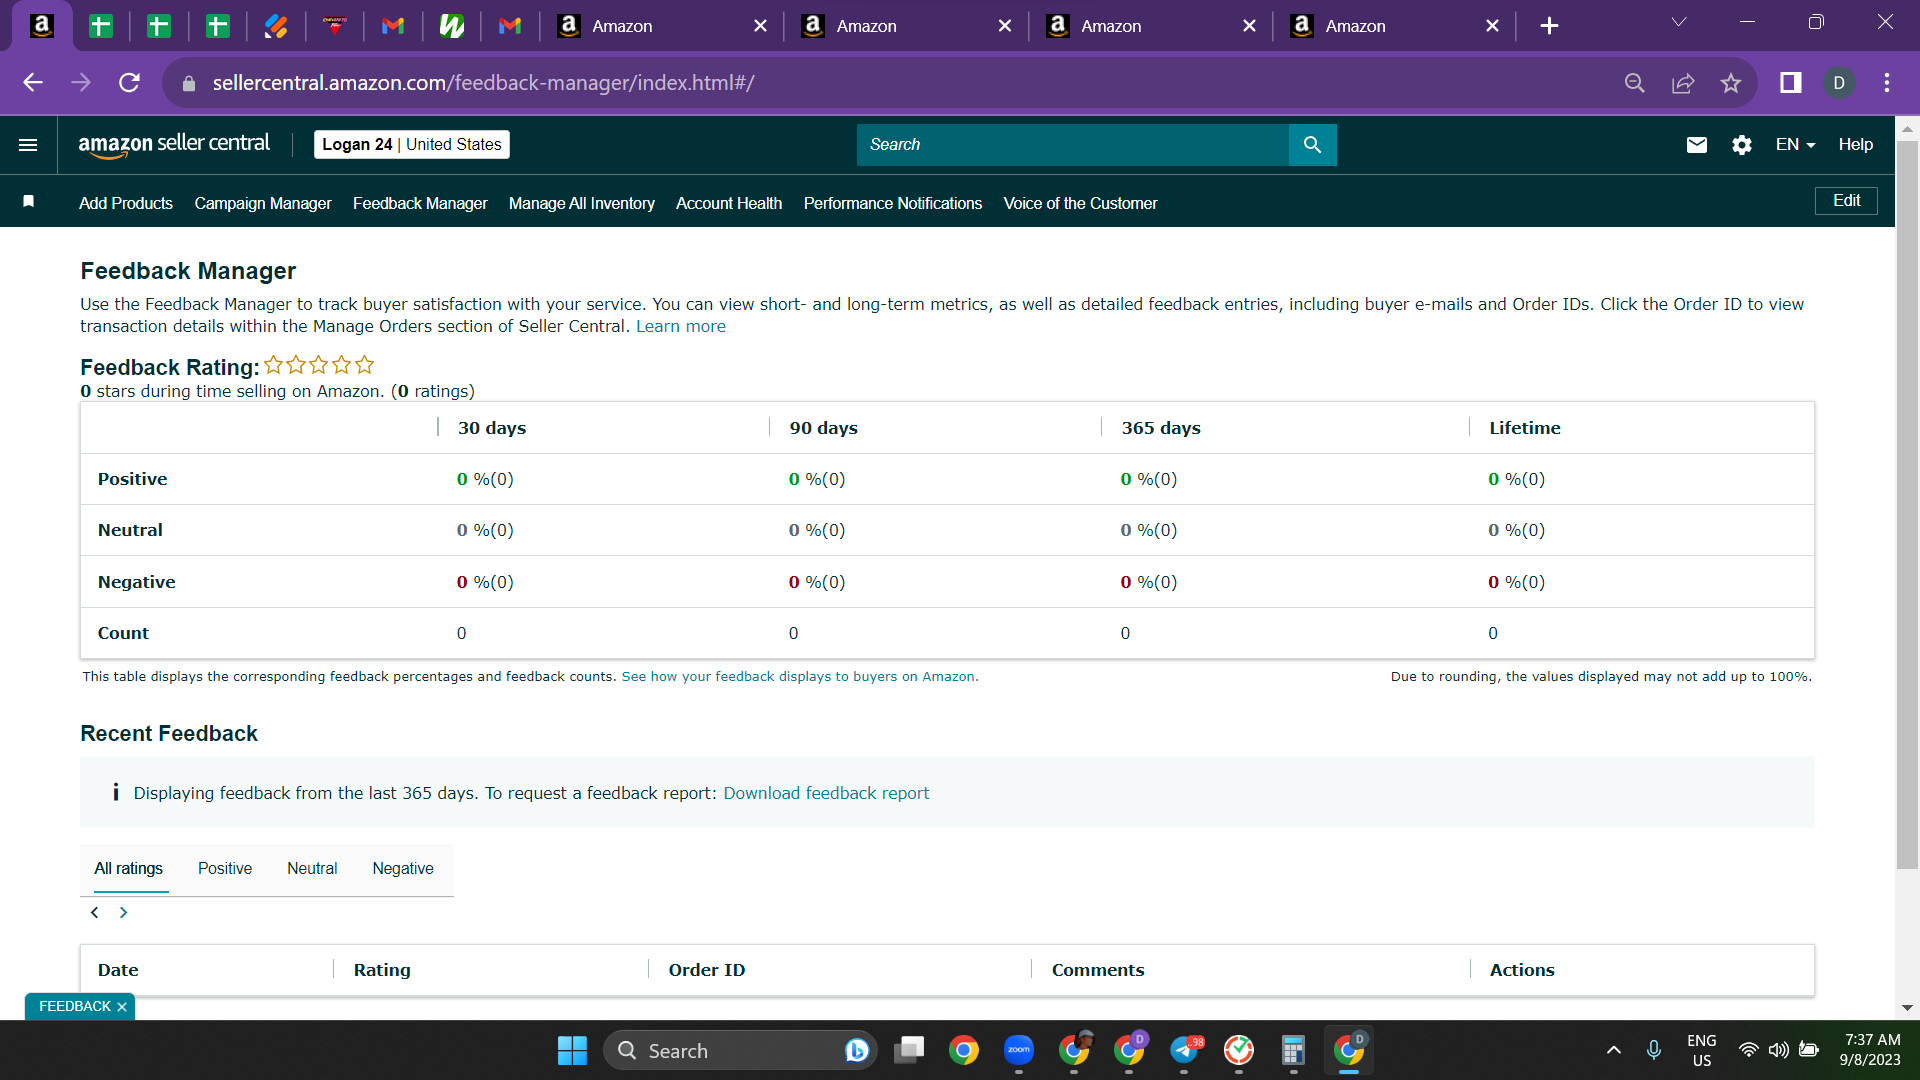Screen dimensions: 1920x1080
Task: Open Chrome profile D avatar
Action: point(1839,83)
